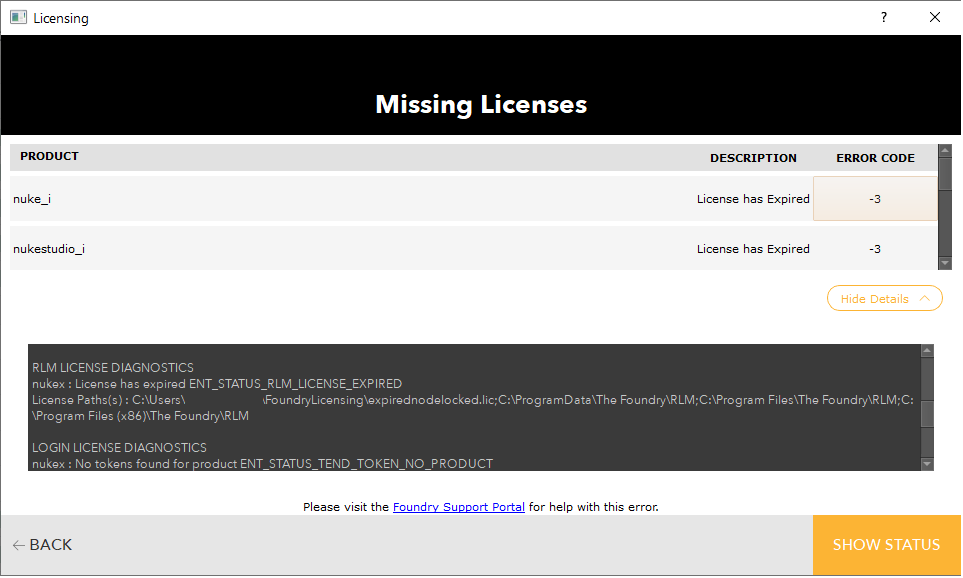This screenshot has height=578, width=963.
Task: Select the nuke_i product row
Action: tap(473, 199)
